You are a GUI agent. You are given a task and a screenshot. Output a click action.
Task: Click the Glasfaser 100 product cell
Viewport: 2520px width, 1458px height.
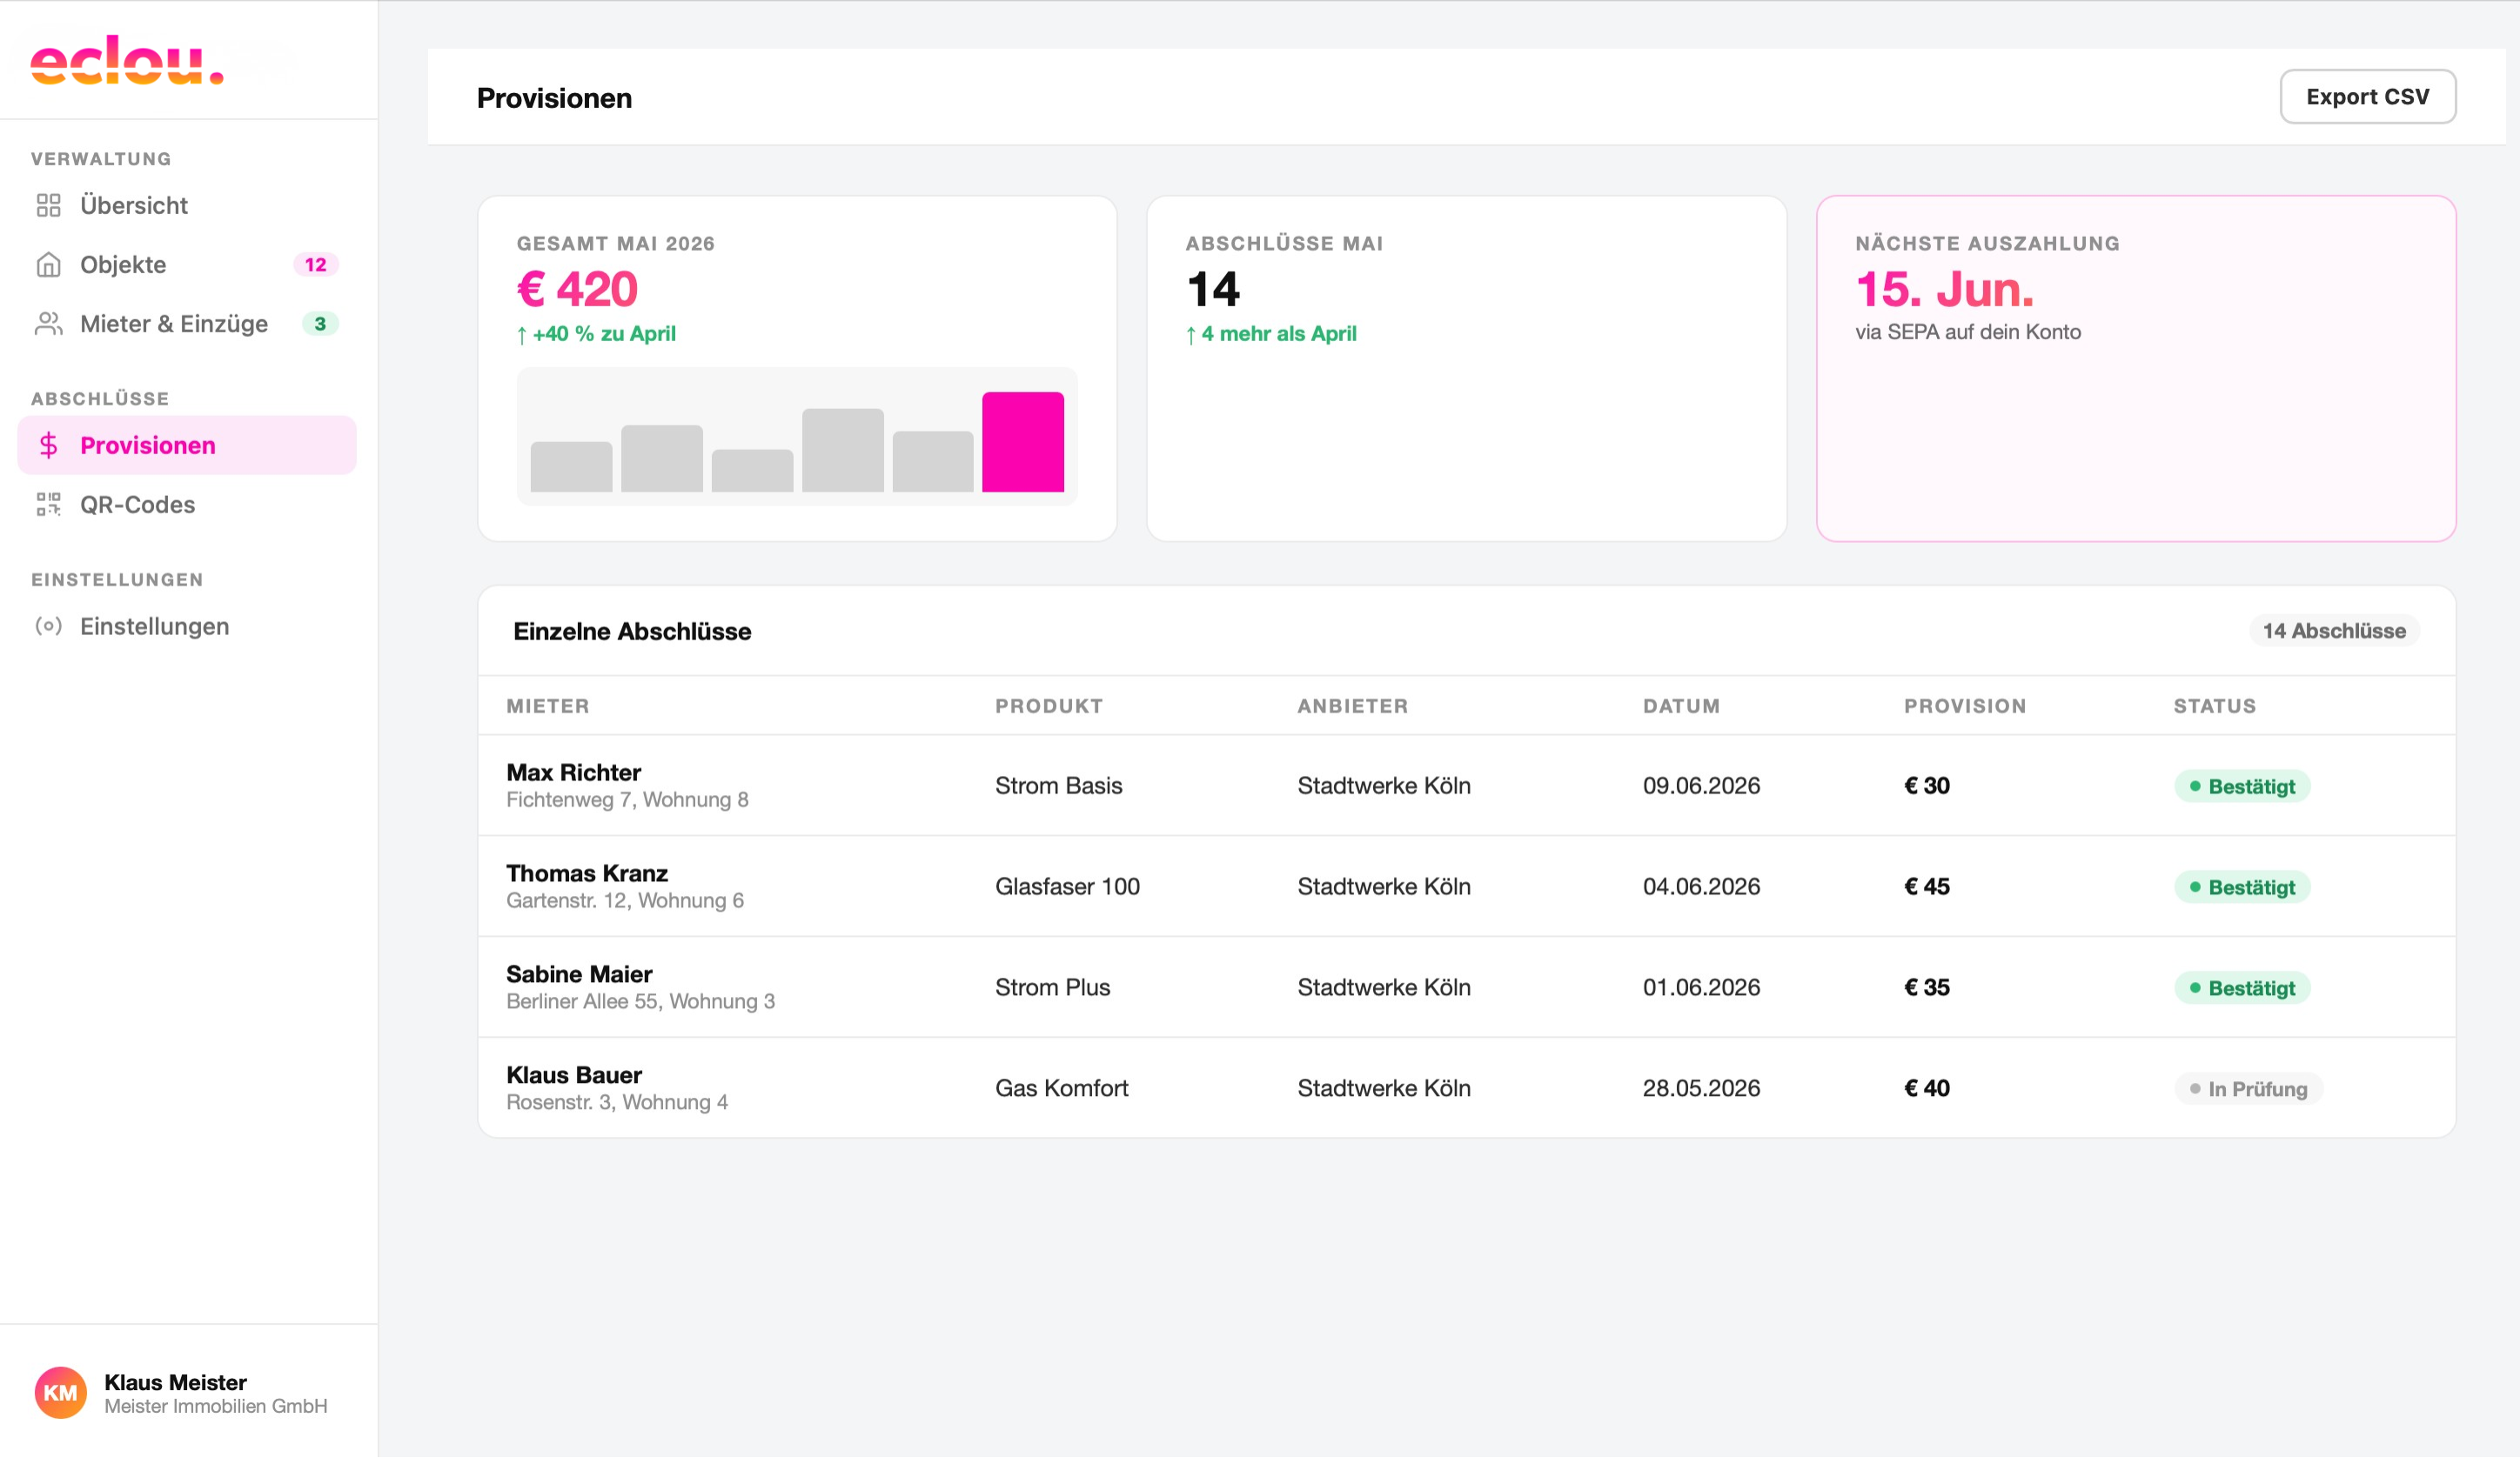tap(1067, 886)
